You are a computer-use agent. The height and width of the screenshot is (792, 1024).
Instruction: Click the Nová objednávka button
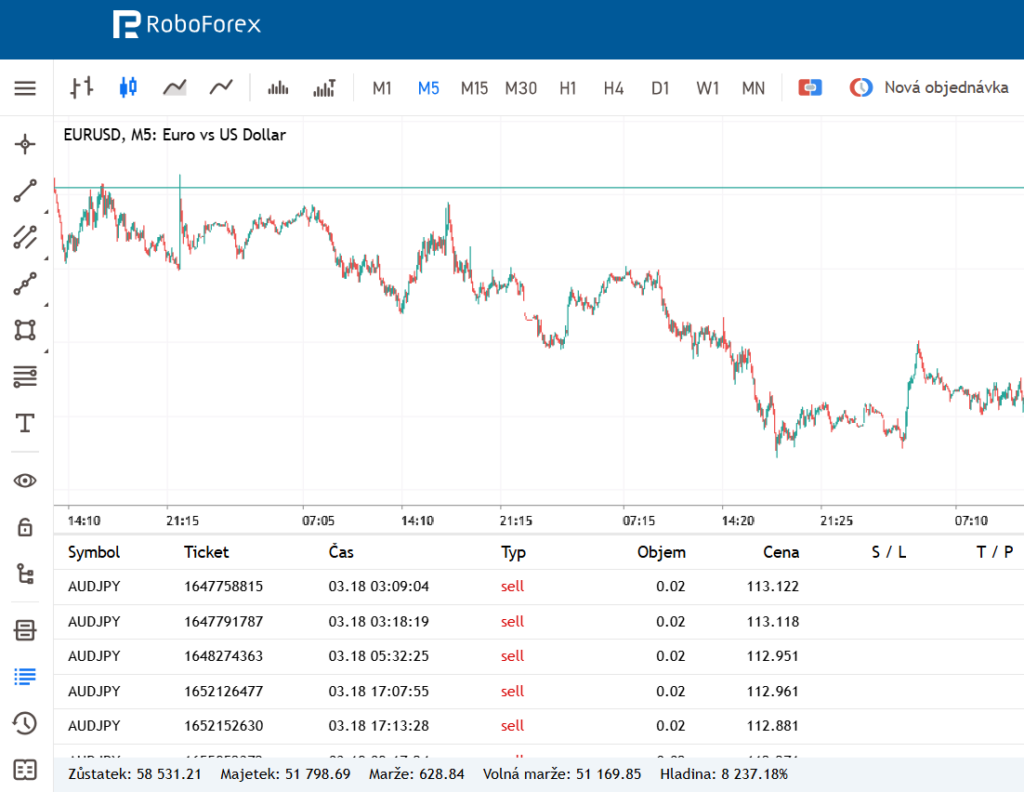point(929,88)
